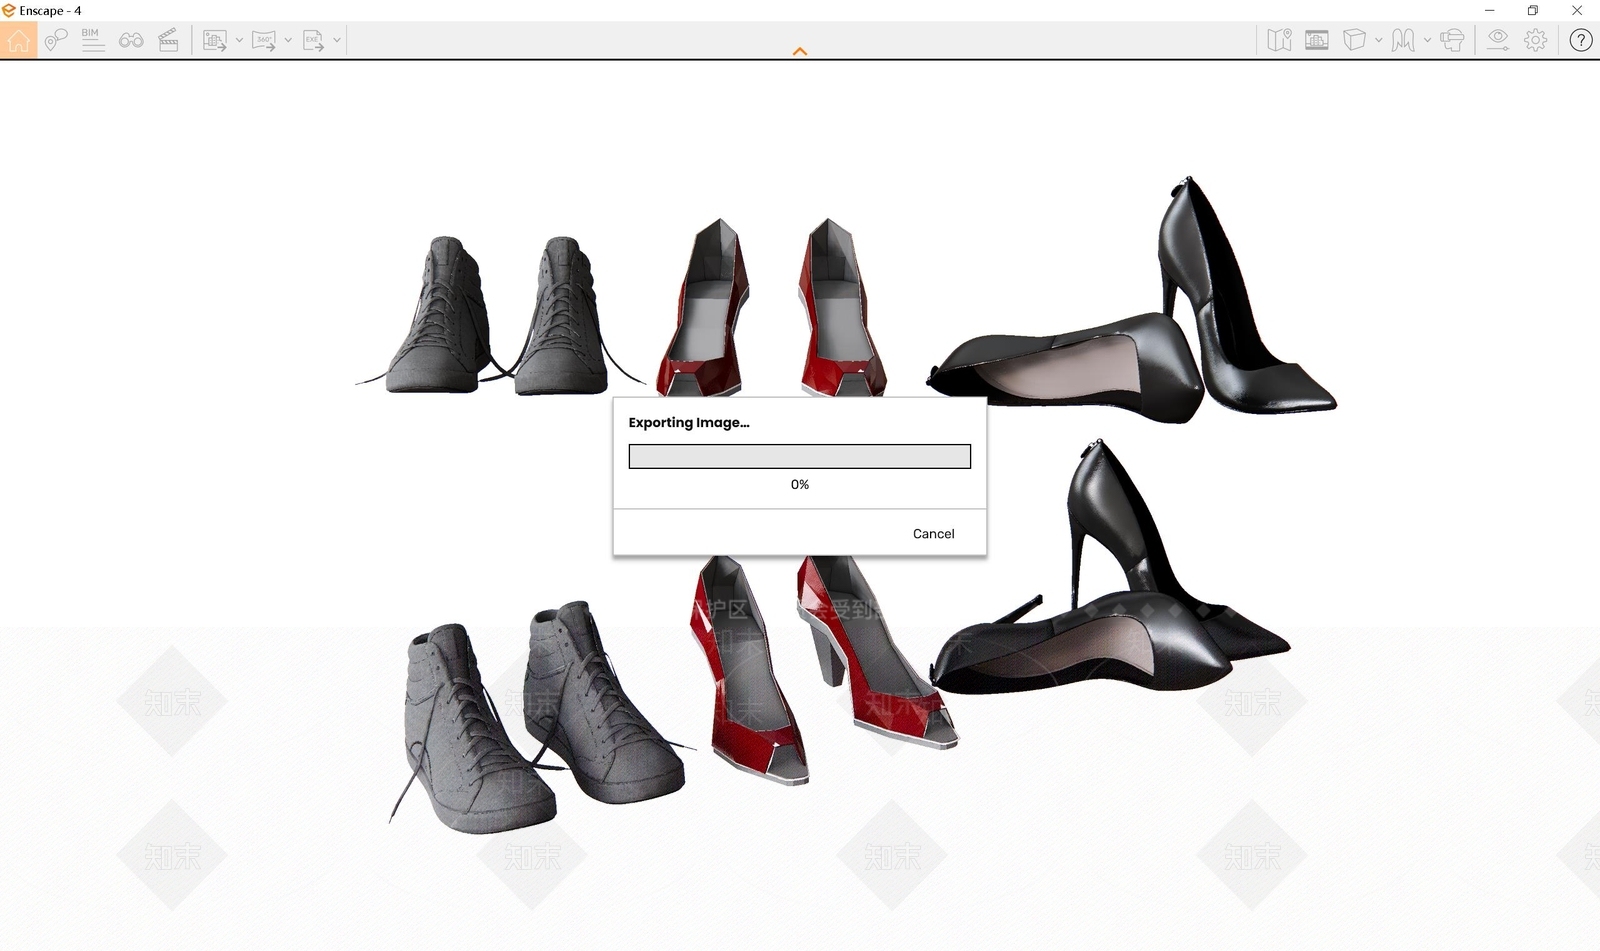Viewport: 1600px width, 951px height.
Task: Restore down the Enscape window
Action: (1533, 10)
